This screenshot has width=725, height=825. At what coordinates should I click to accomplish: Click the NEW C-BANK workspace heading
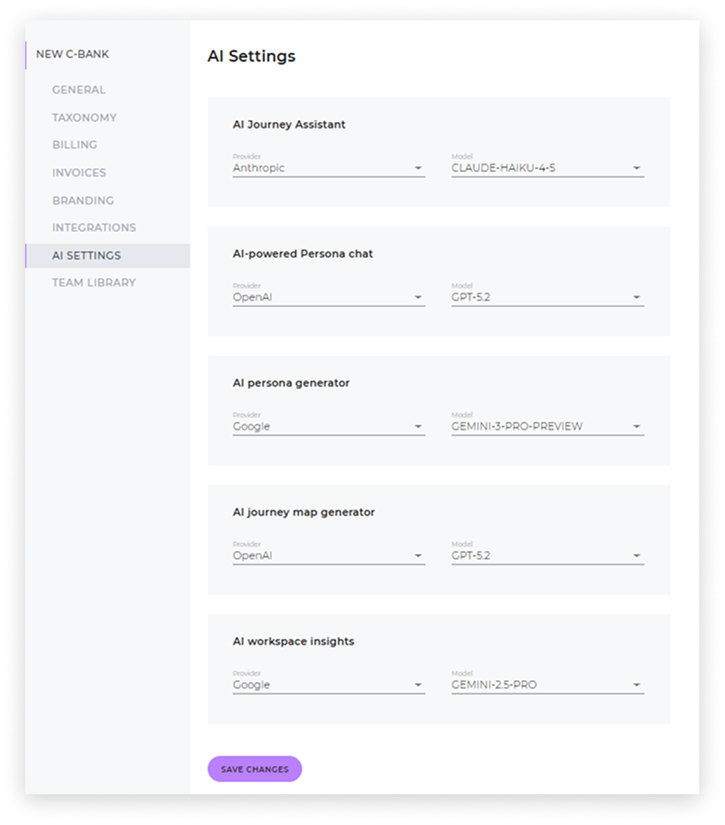pos(73,54)
